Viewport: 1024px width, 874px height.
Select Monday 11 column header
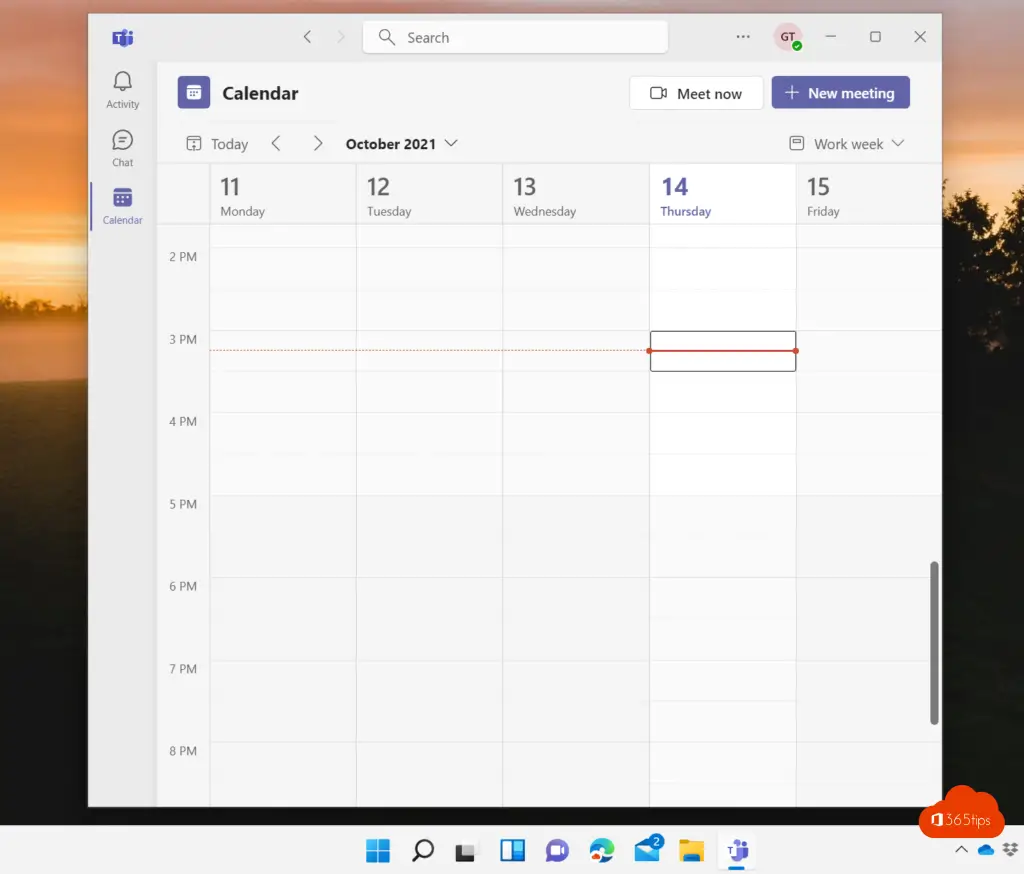[282, 195]
